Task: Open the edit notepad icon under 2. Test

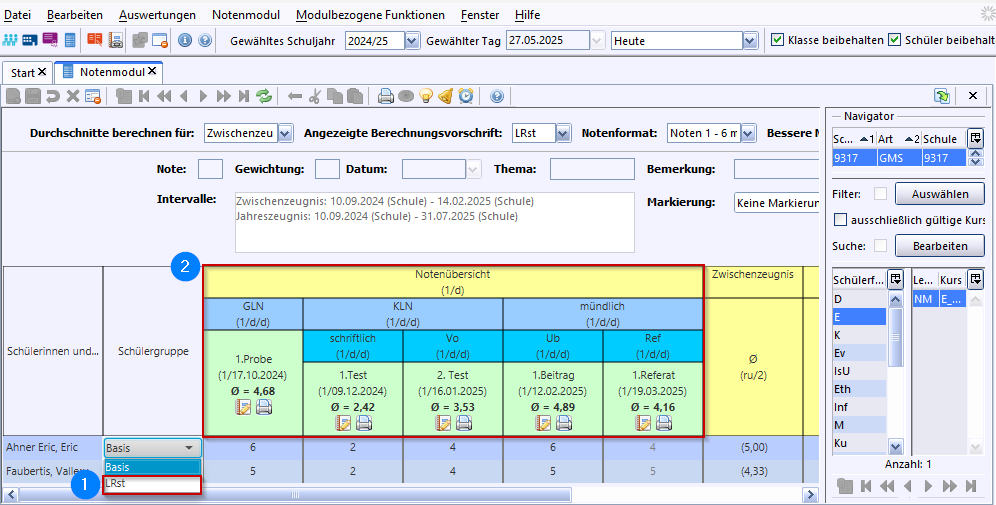Action: coord(443,423)
